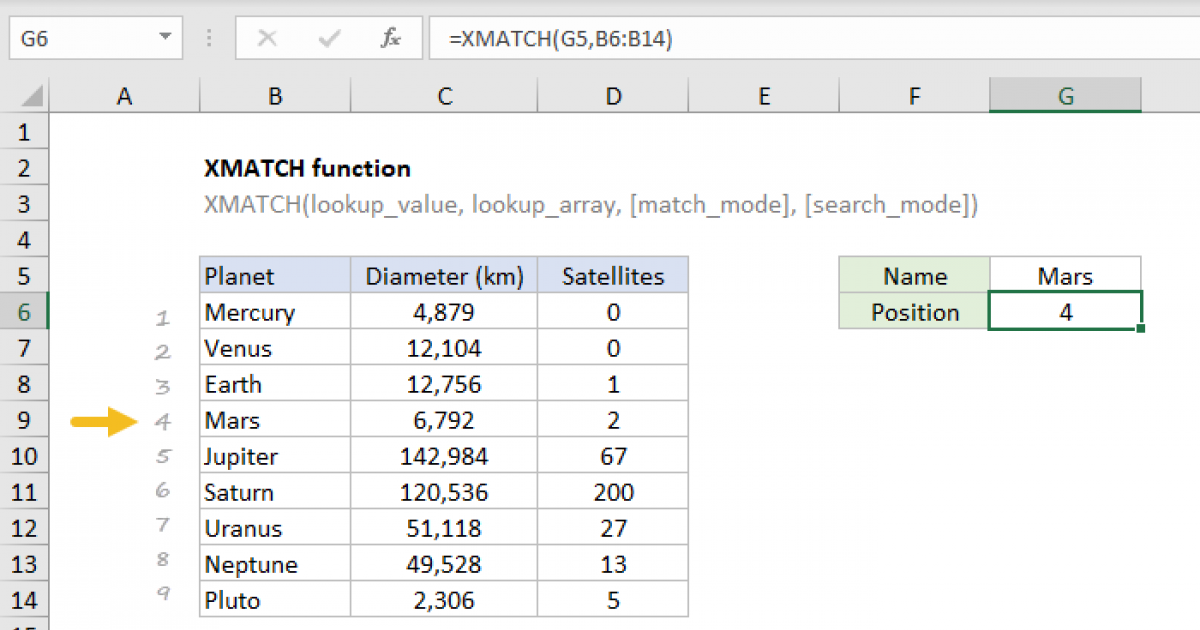Select the Diameter (km) header cell
Image resolution: width=1200 pixels, height=630 pixels.
point(443,276)
